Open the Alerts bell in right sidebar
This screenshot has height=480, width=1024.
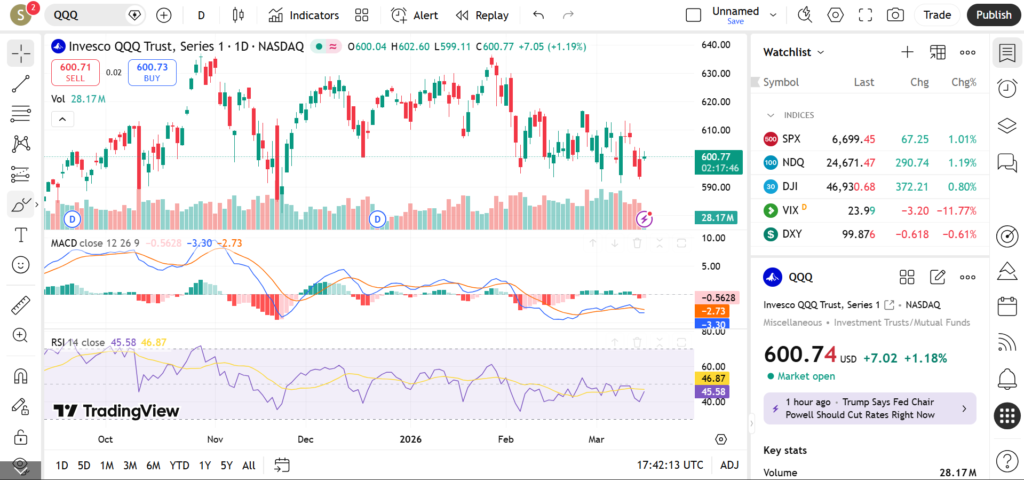point(1006,378)
